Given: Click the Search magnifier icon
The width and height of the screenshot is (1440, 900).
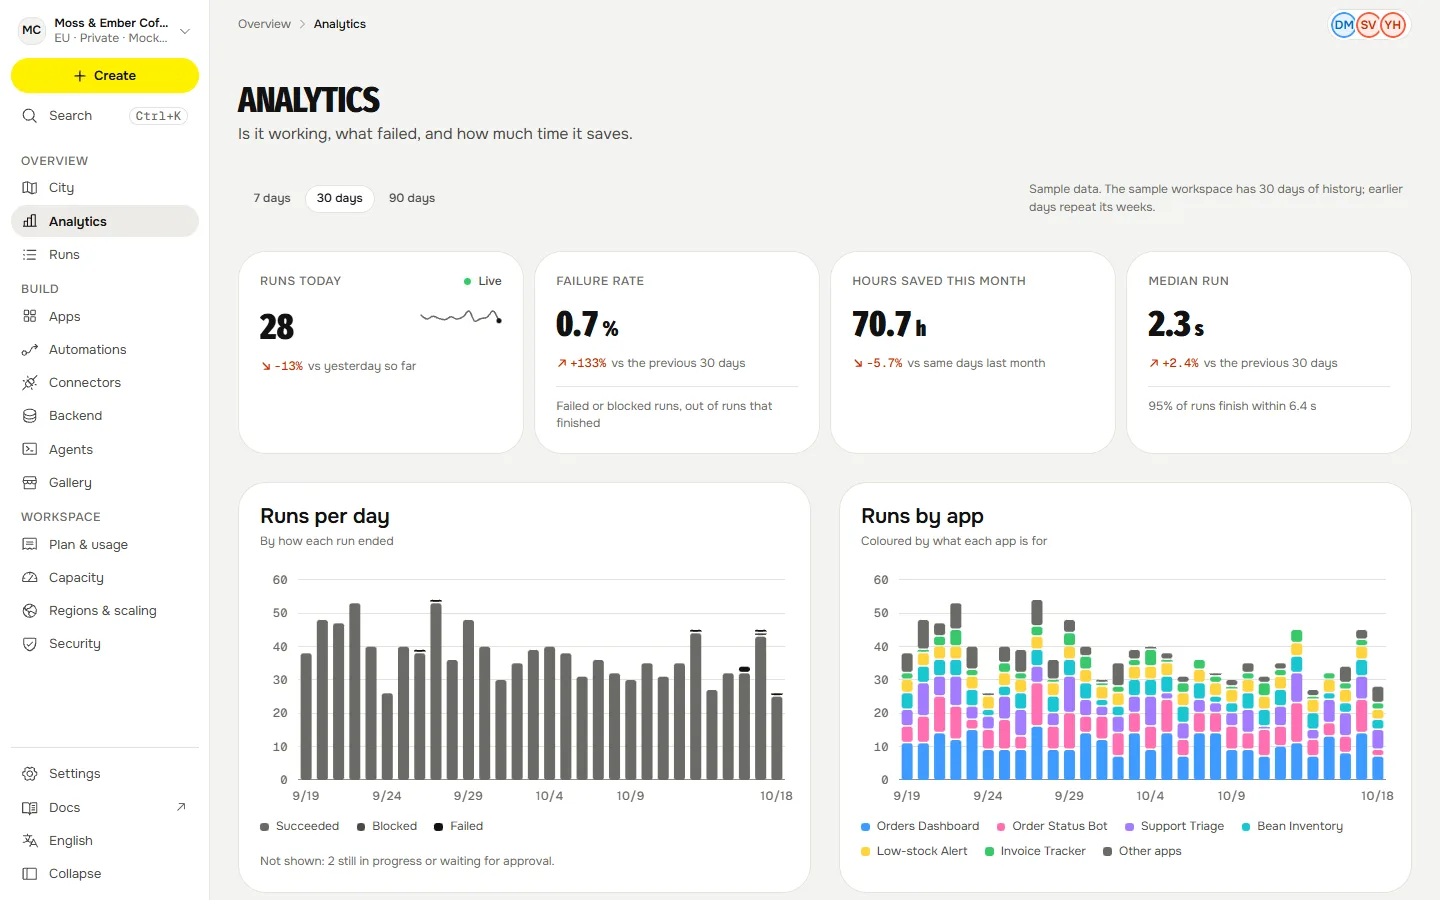Looking at the screenshot, I should [30, 116].
